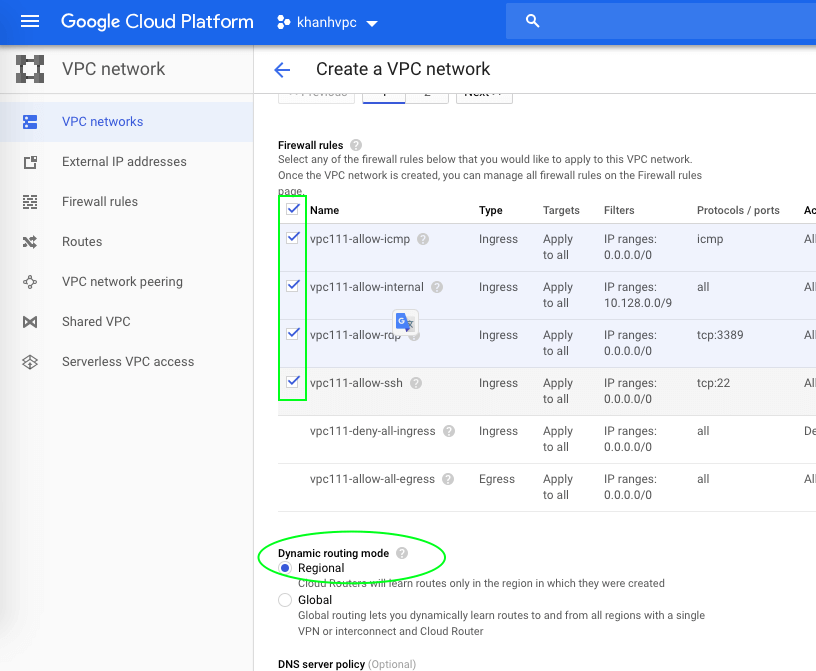Screen dimensions: 816x671
Task: Open help tooltip for Dynamic routing mode
Action: (x=401, y=551)
